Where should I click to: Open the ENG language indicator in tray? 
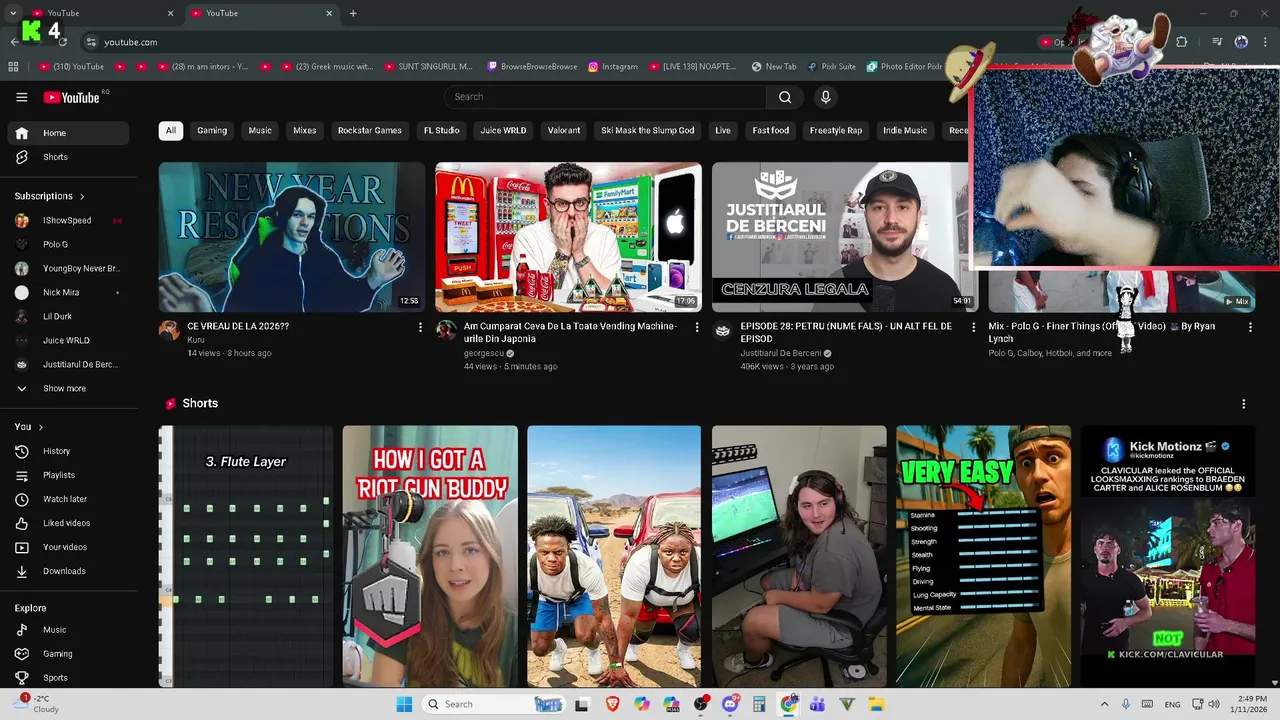tap(1172, 704)
